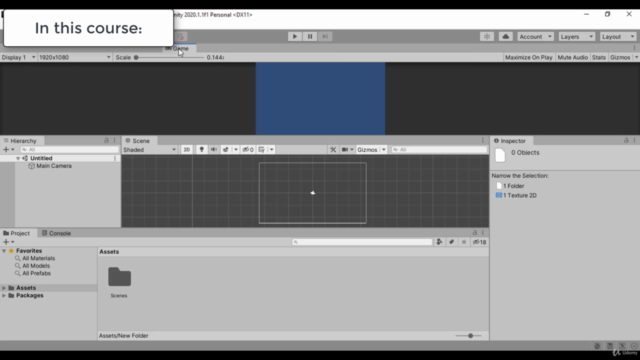Toggle scene lighting
Viewport: 640px width, 360px height.
[x=201, y=149]
